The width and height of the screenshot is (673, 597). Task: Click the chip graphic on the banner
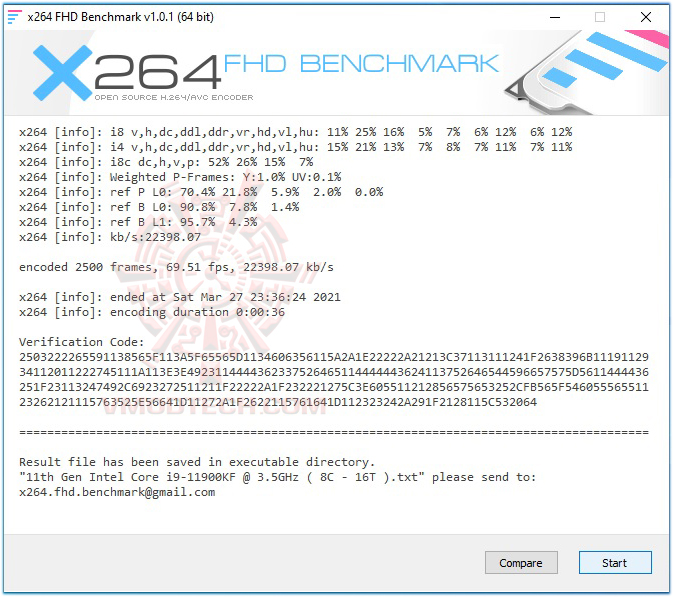coord(586,72)
